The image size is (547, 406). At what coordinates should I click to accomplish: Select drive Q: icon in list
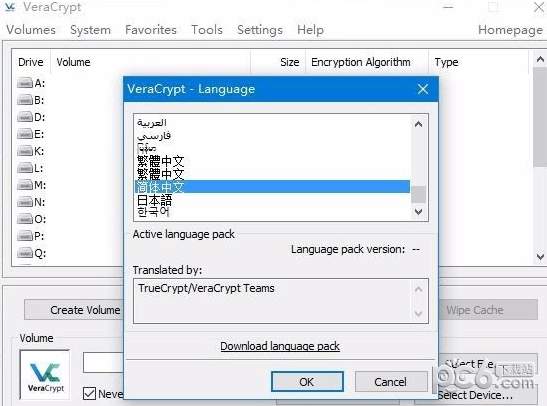(x=25, y=253)
